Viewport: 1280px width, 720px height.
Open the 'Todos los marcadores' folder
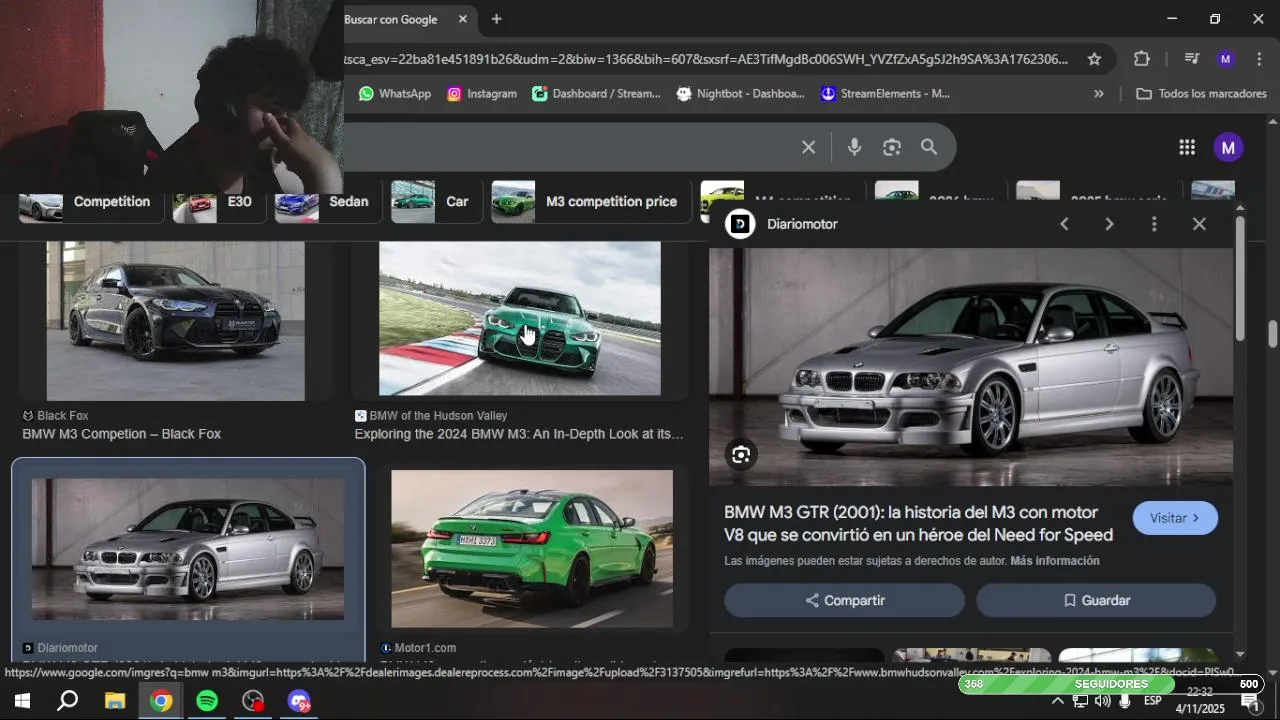pyautogui.click(x=1202, y=93)
